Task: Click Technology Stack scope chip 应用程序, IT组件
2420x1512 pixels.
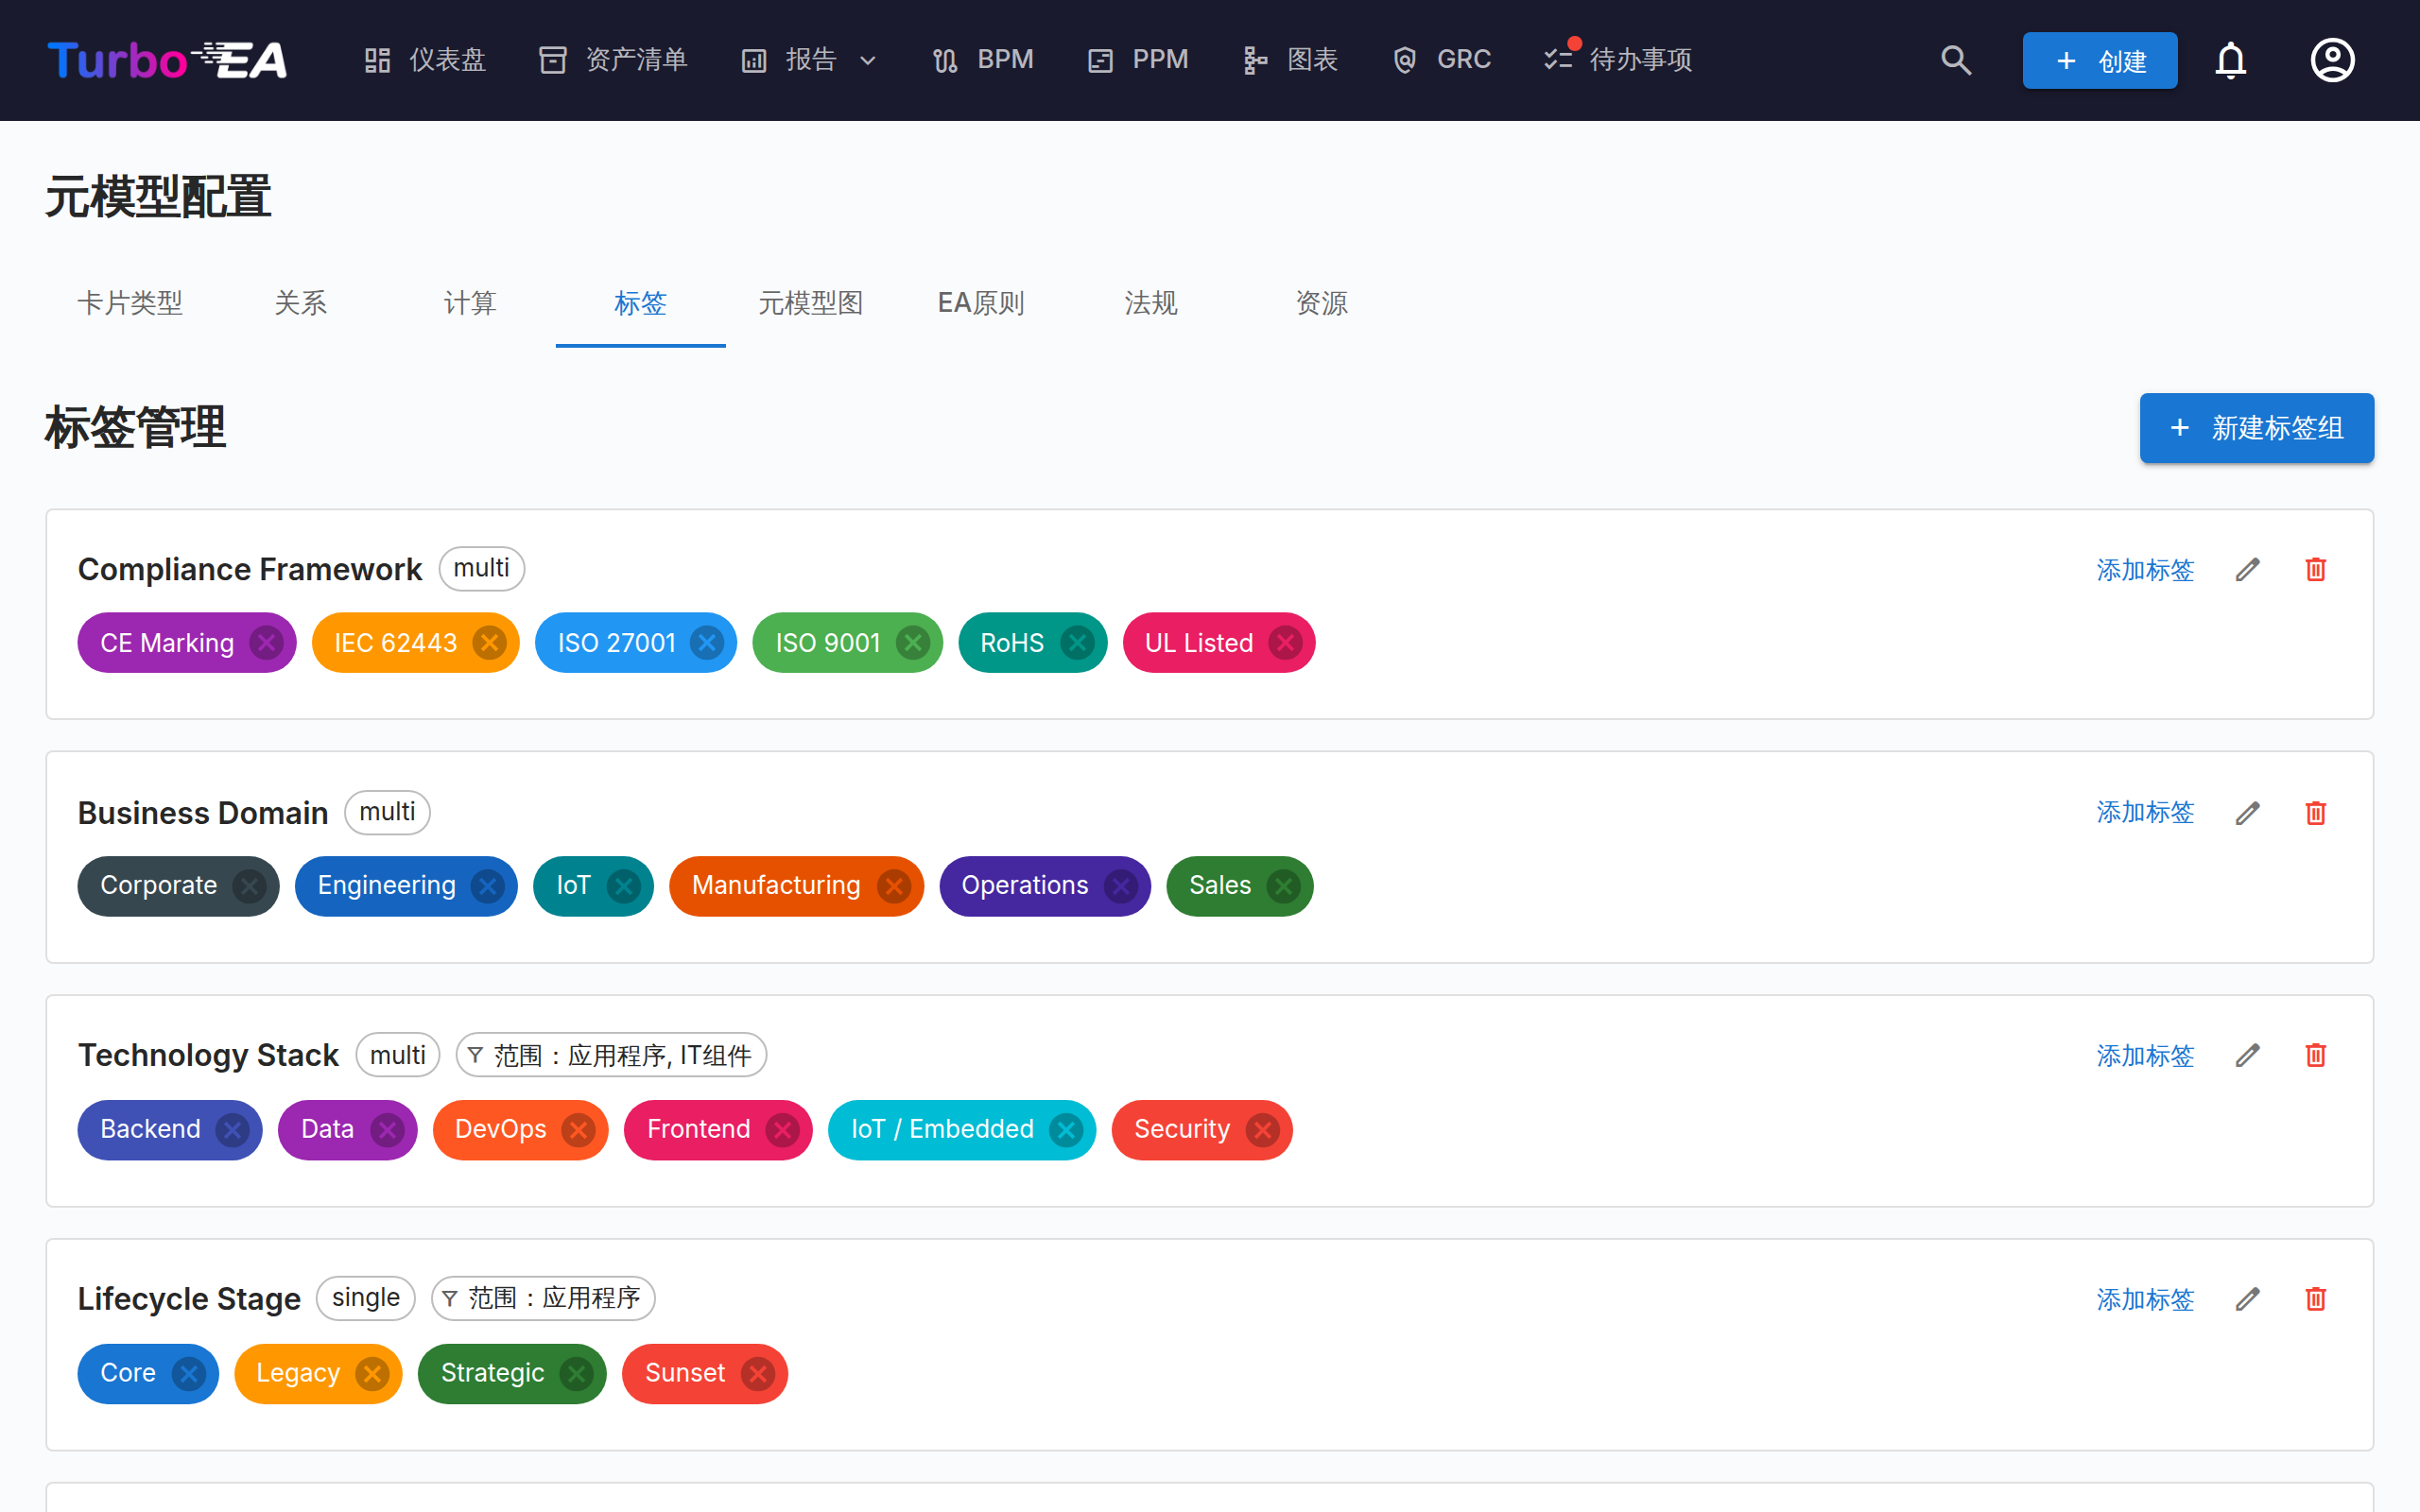Action: coord(611,1055)
